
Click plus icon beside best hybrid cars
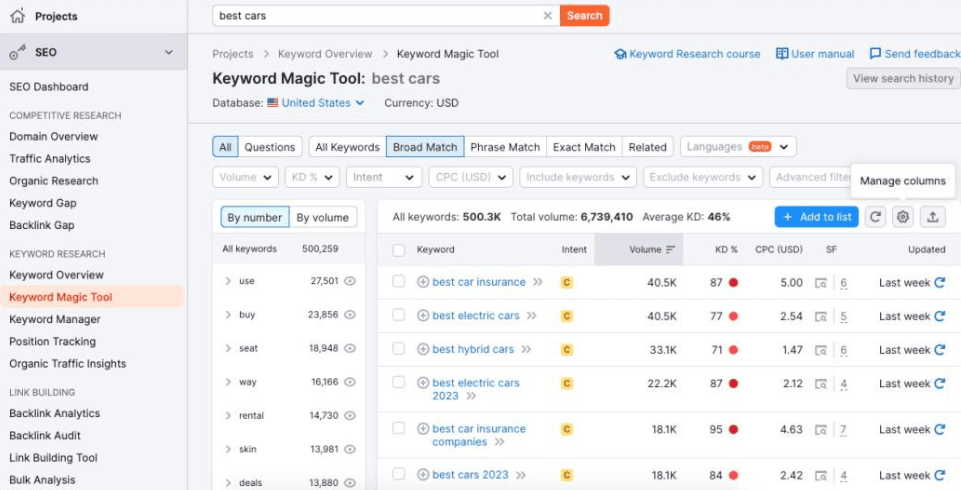pyautogui.click(x=423, y=350)
